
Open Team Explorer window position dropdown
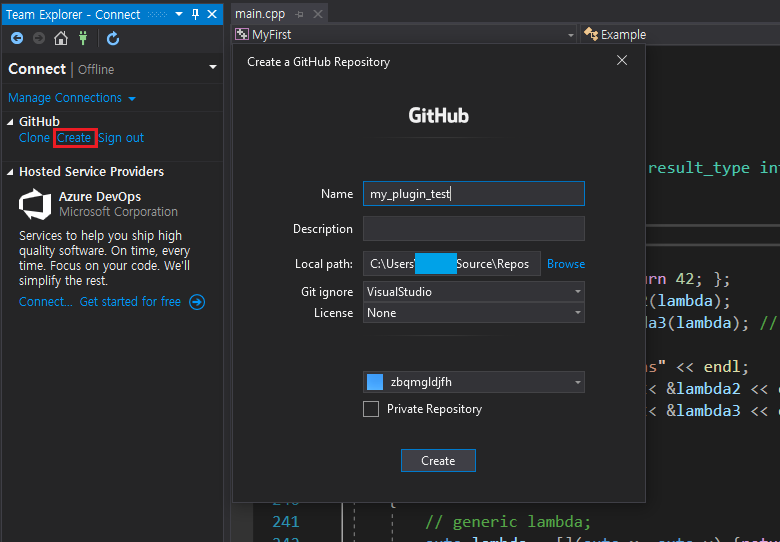click(179, 14)
